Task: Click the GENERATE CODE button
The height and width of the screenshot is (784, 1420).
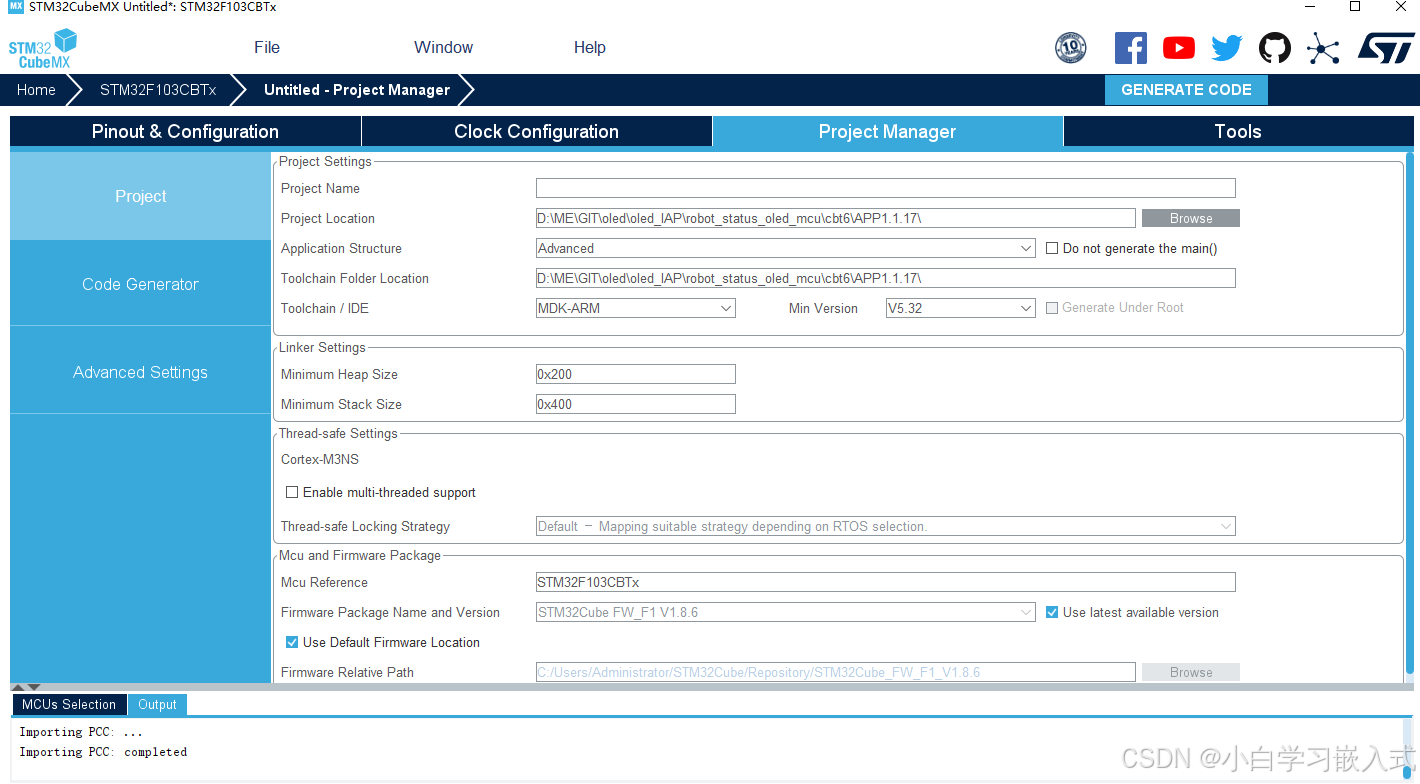Action: coord(1186,89)
